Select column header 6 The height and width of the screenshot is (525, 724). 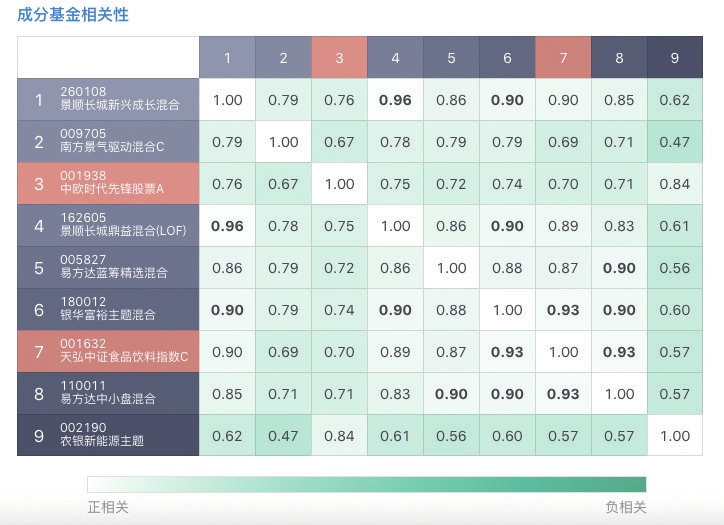(x=507, y=58)
